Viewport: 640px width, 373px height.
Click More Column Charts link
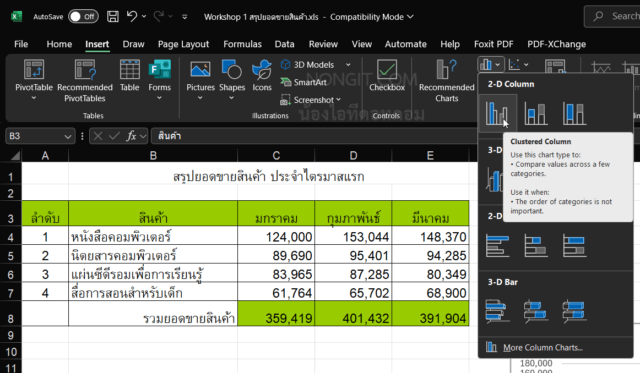[x=542, y=348]
